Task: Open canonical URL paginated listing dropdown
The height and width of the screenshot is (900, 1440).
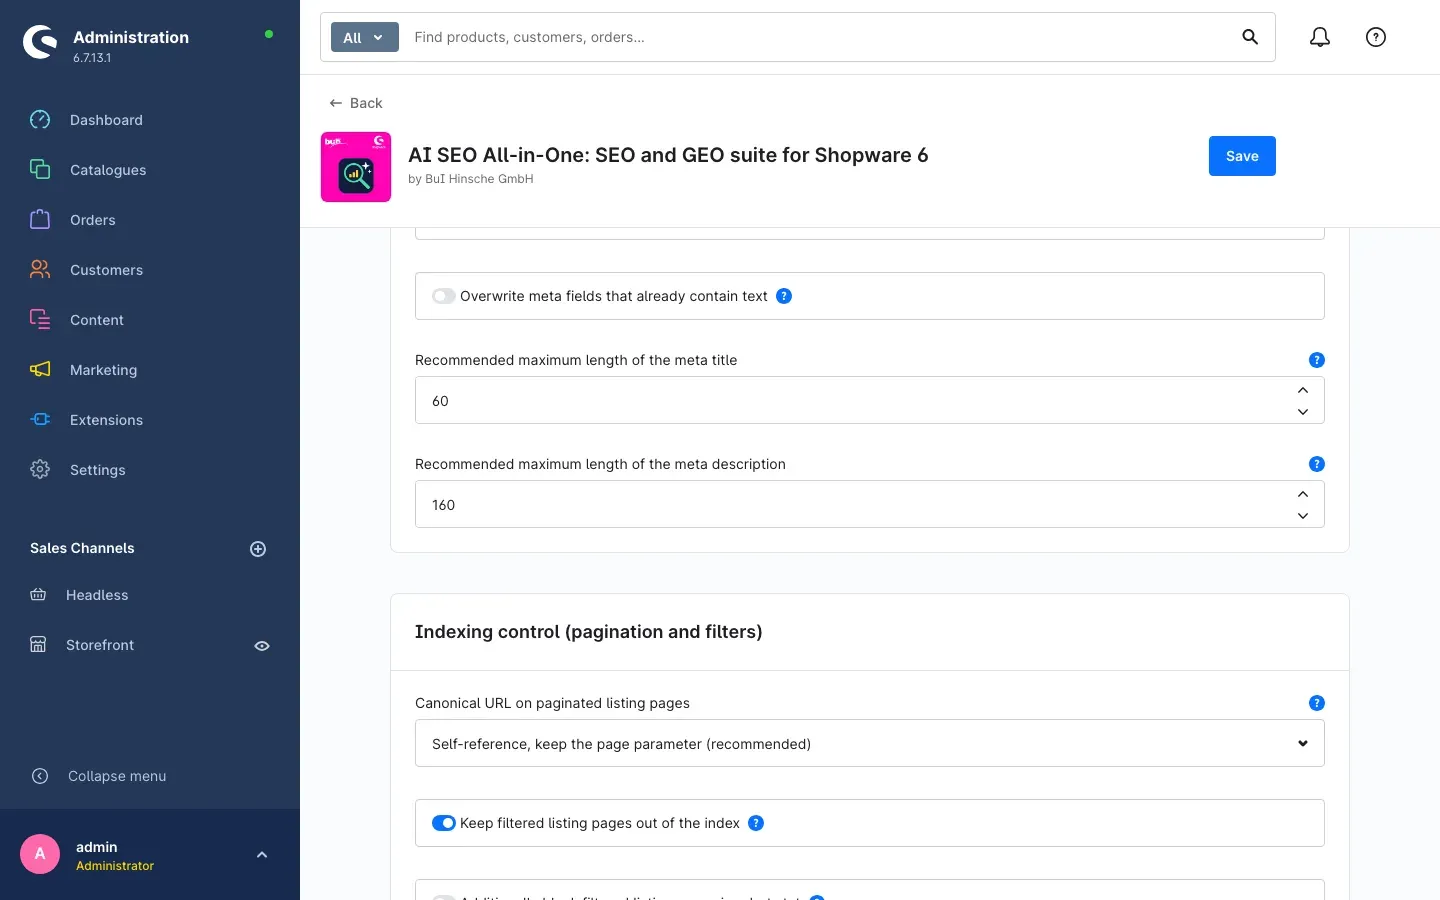Action: (870, 743)
